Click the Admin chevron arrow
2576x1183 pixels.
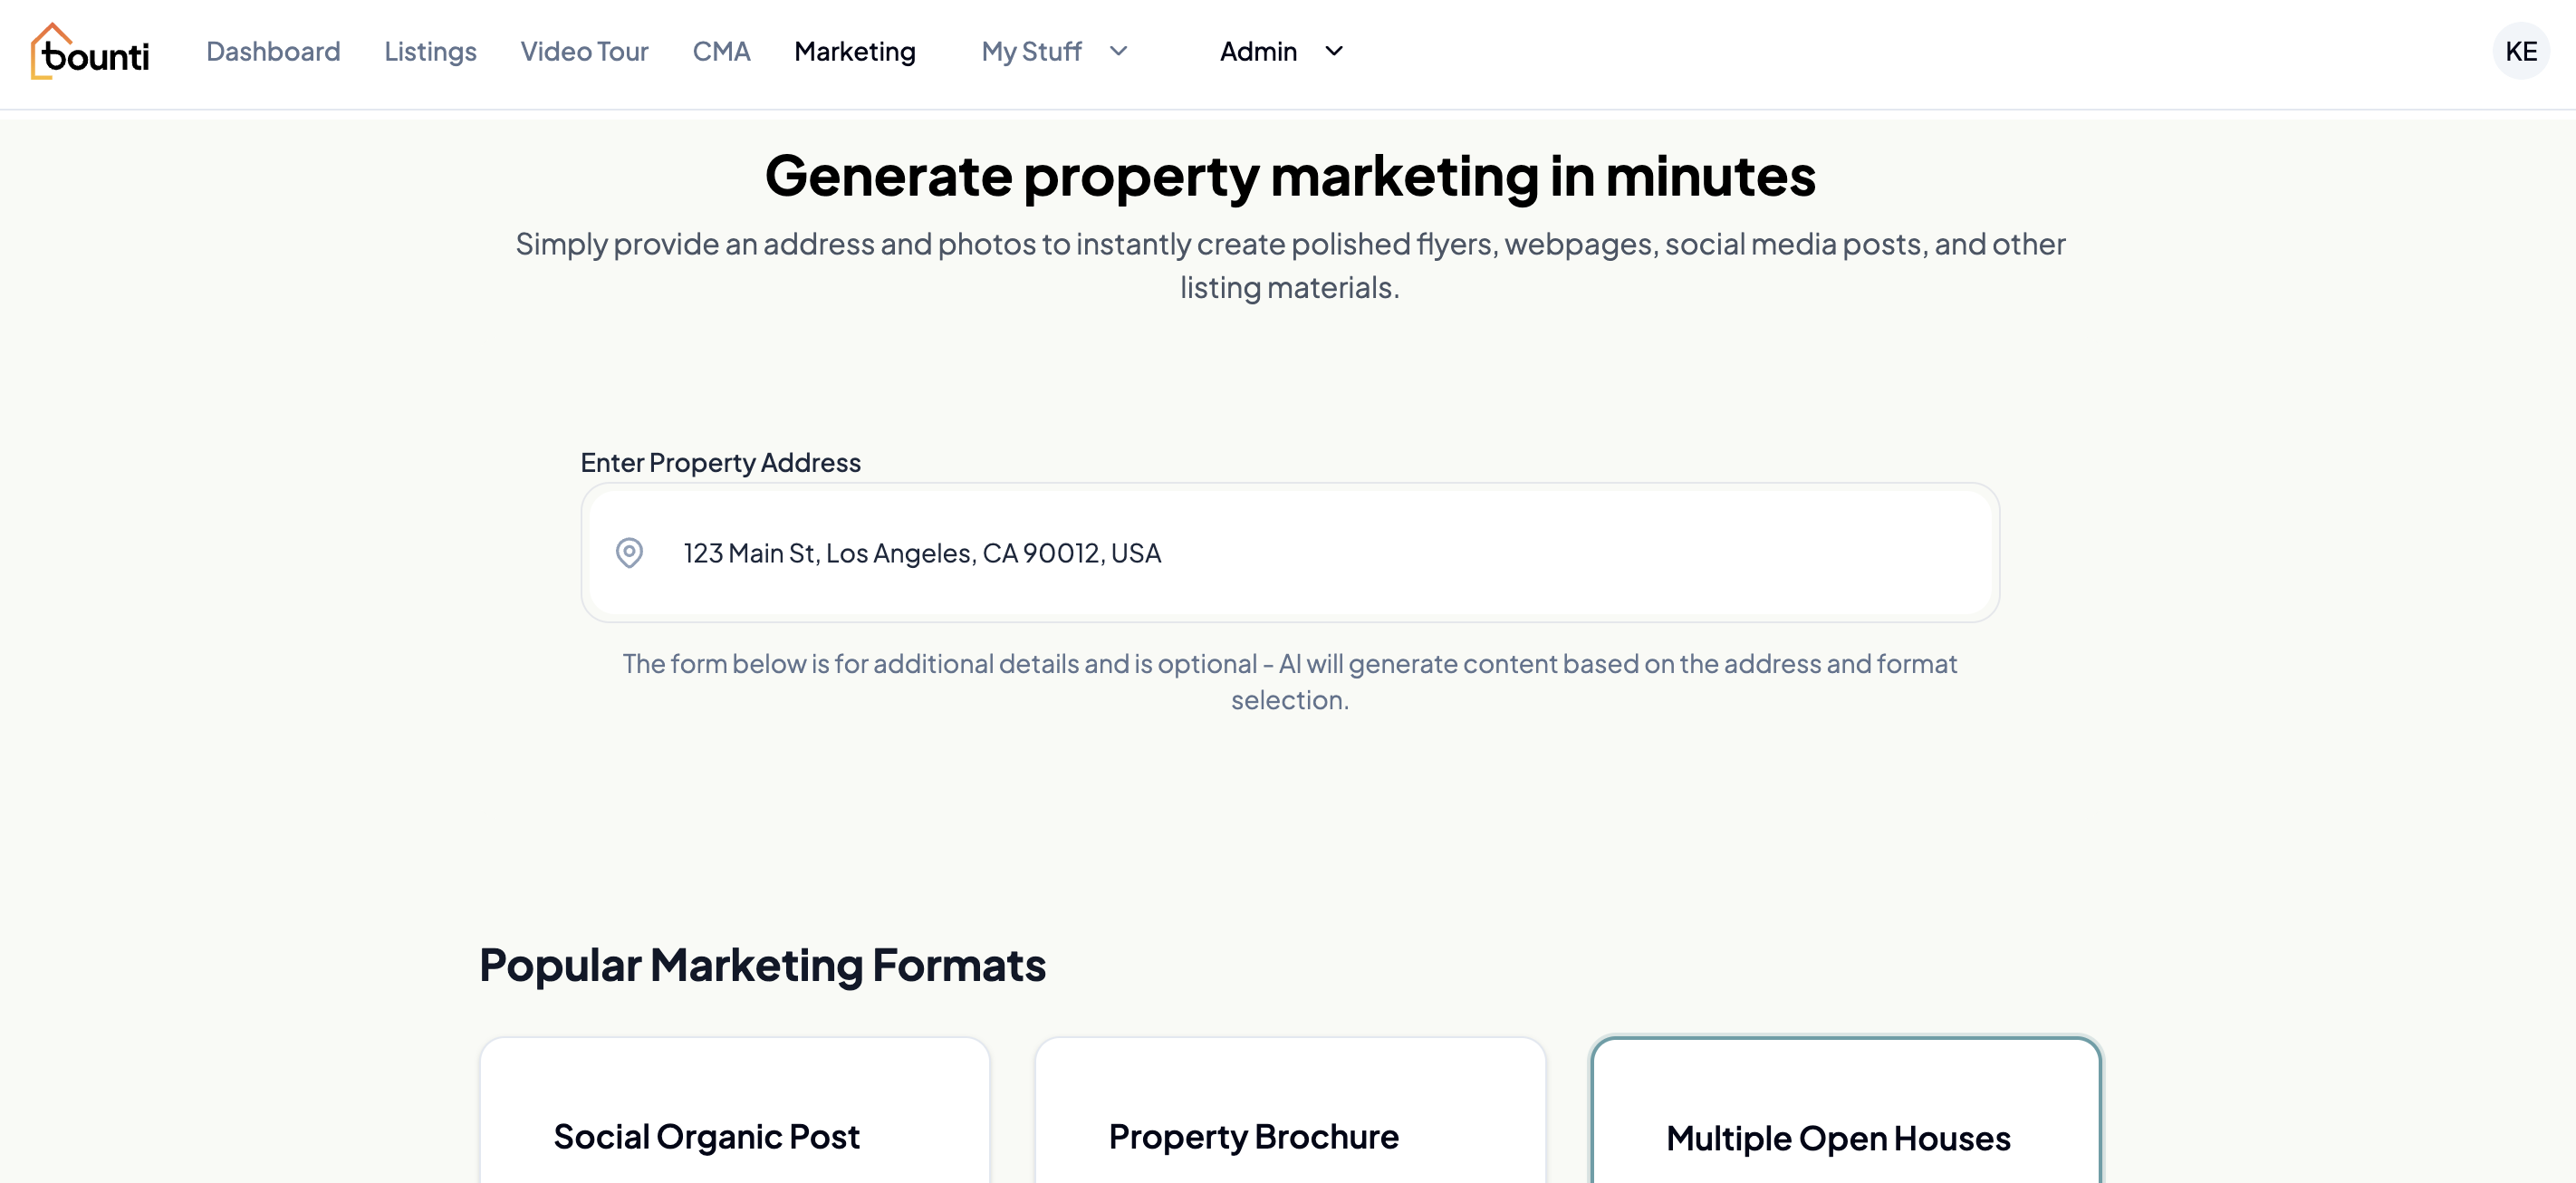1334,51
